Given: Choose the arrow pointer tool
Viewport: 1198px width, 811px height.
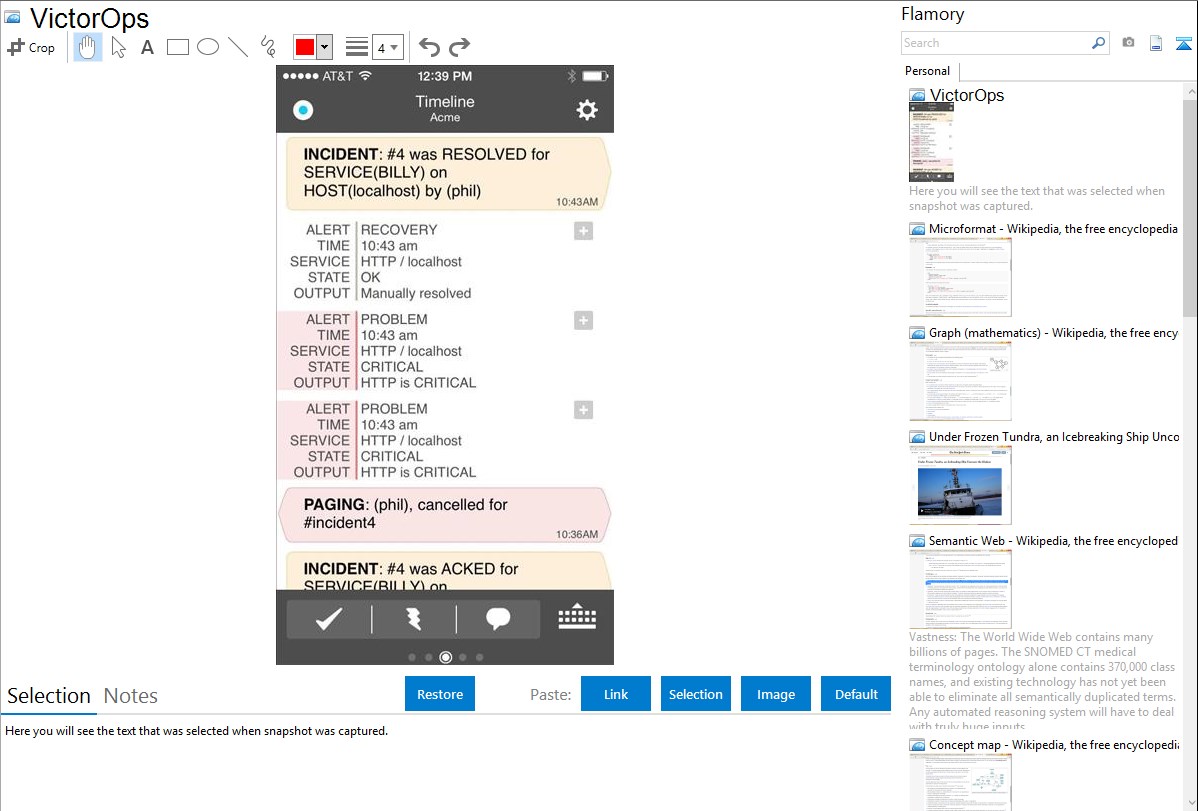Looking at the screenshot, I should pyautogui.click(x=118, y=47).
